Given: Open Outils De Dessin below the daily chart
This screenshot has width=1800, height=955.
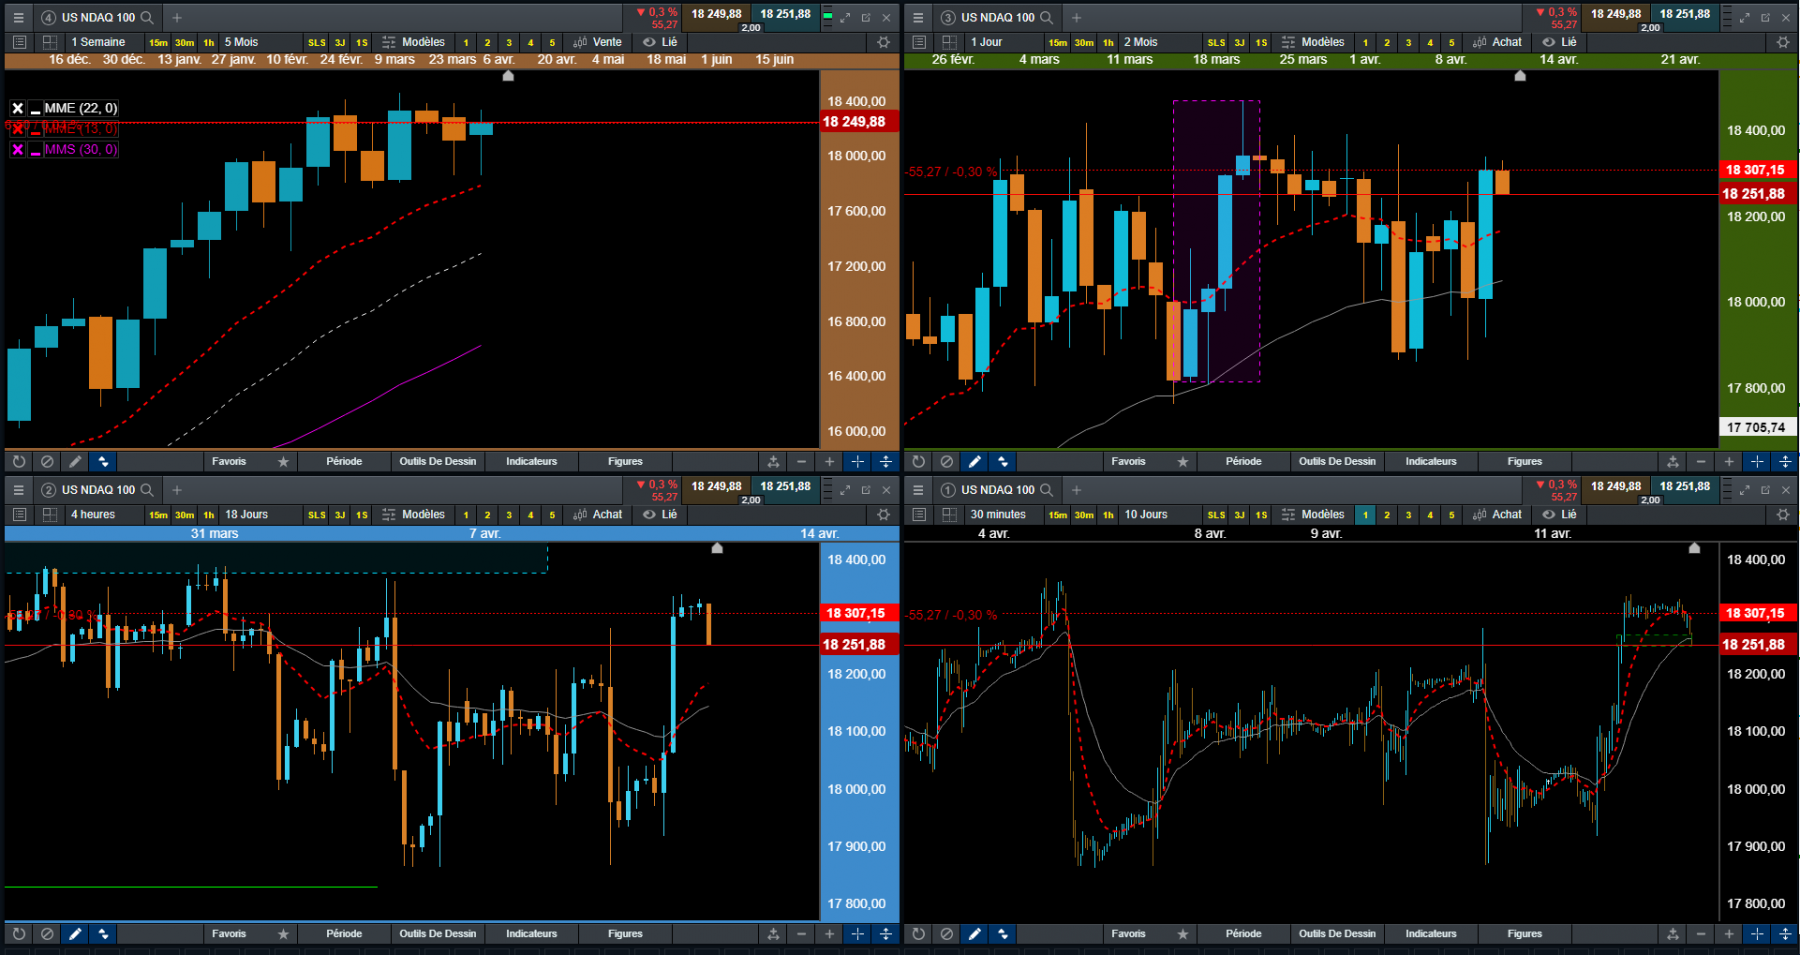Looking at the screenshot, I should pyautogui.click(x=1337, y=461).
